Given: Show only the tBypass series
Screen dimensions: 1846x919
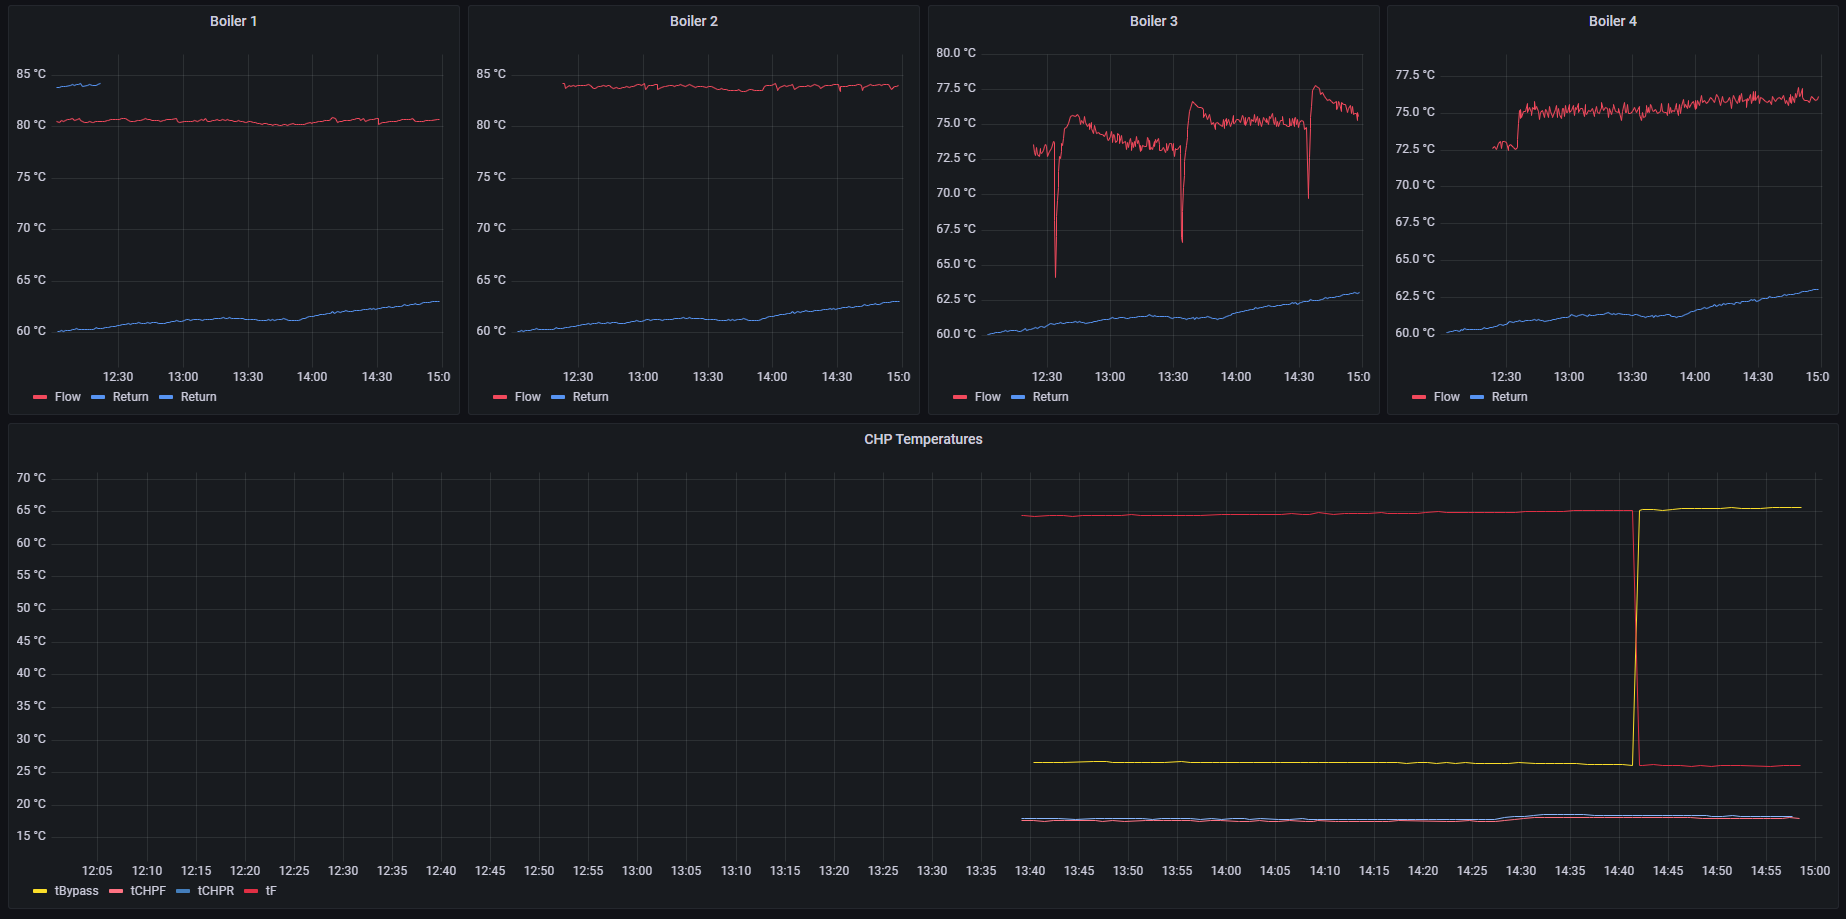Looking at the screenshot, I should tap(76, 891).
